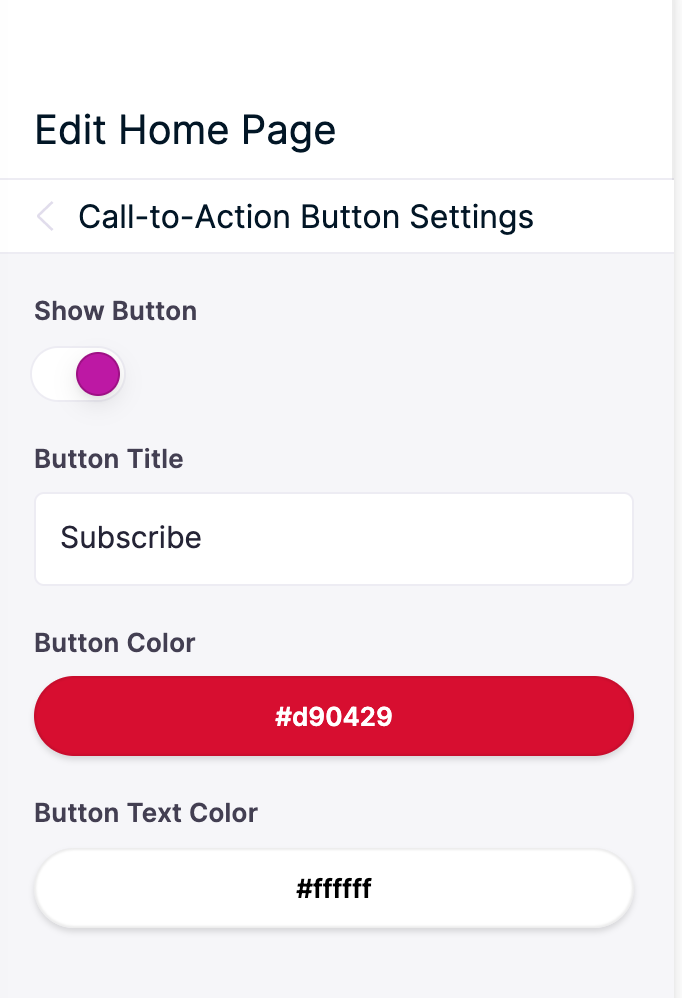
Task: Toggle the Show Button switch
Action: tap(78, 374)
